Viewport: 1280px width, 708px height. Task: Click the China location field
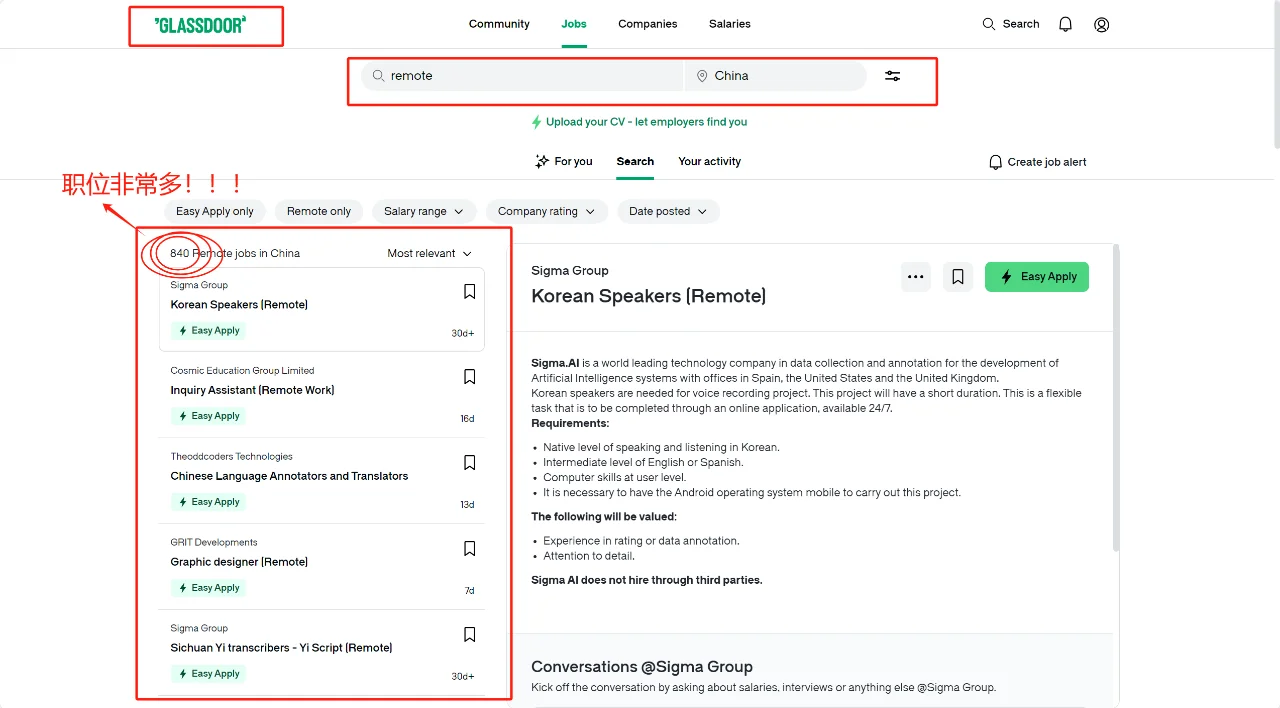pyautogui.click(x=775, y=76)
